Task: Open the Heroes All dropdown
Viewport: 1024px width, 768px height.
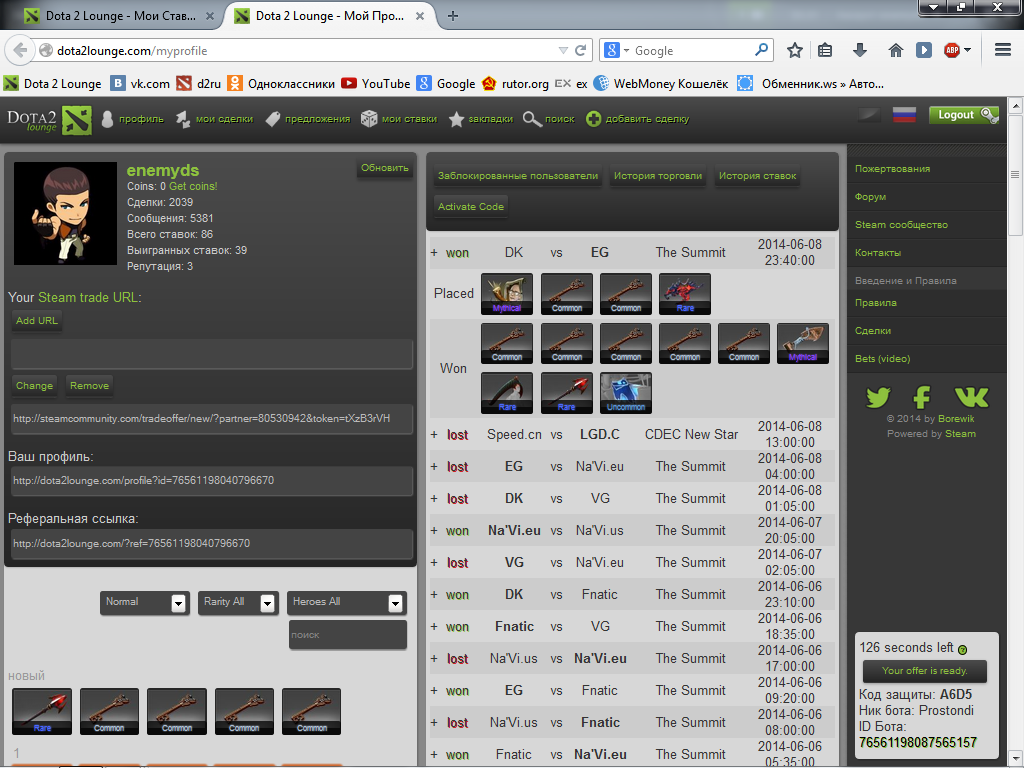Action: (x=347, y=603)
